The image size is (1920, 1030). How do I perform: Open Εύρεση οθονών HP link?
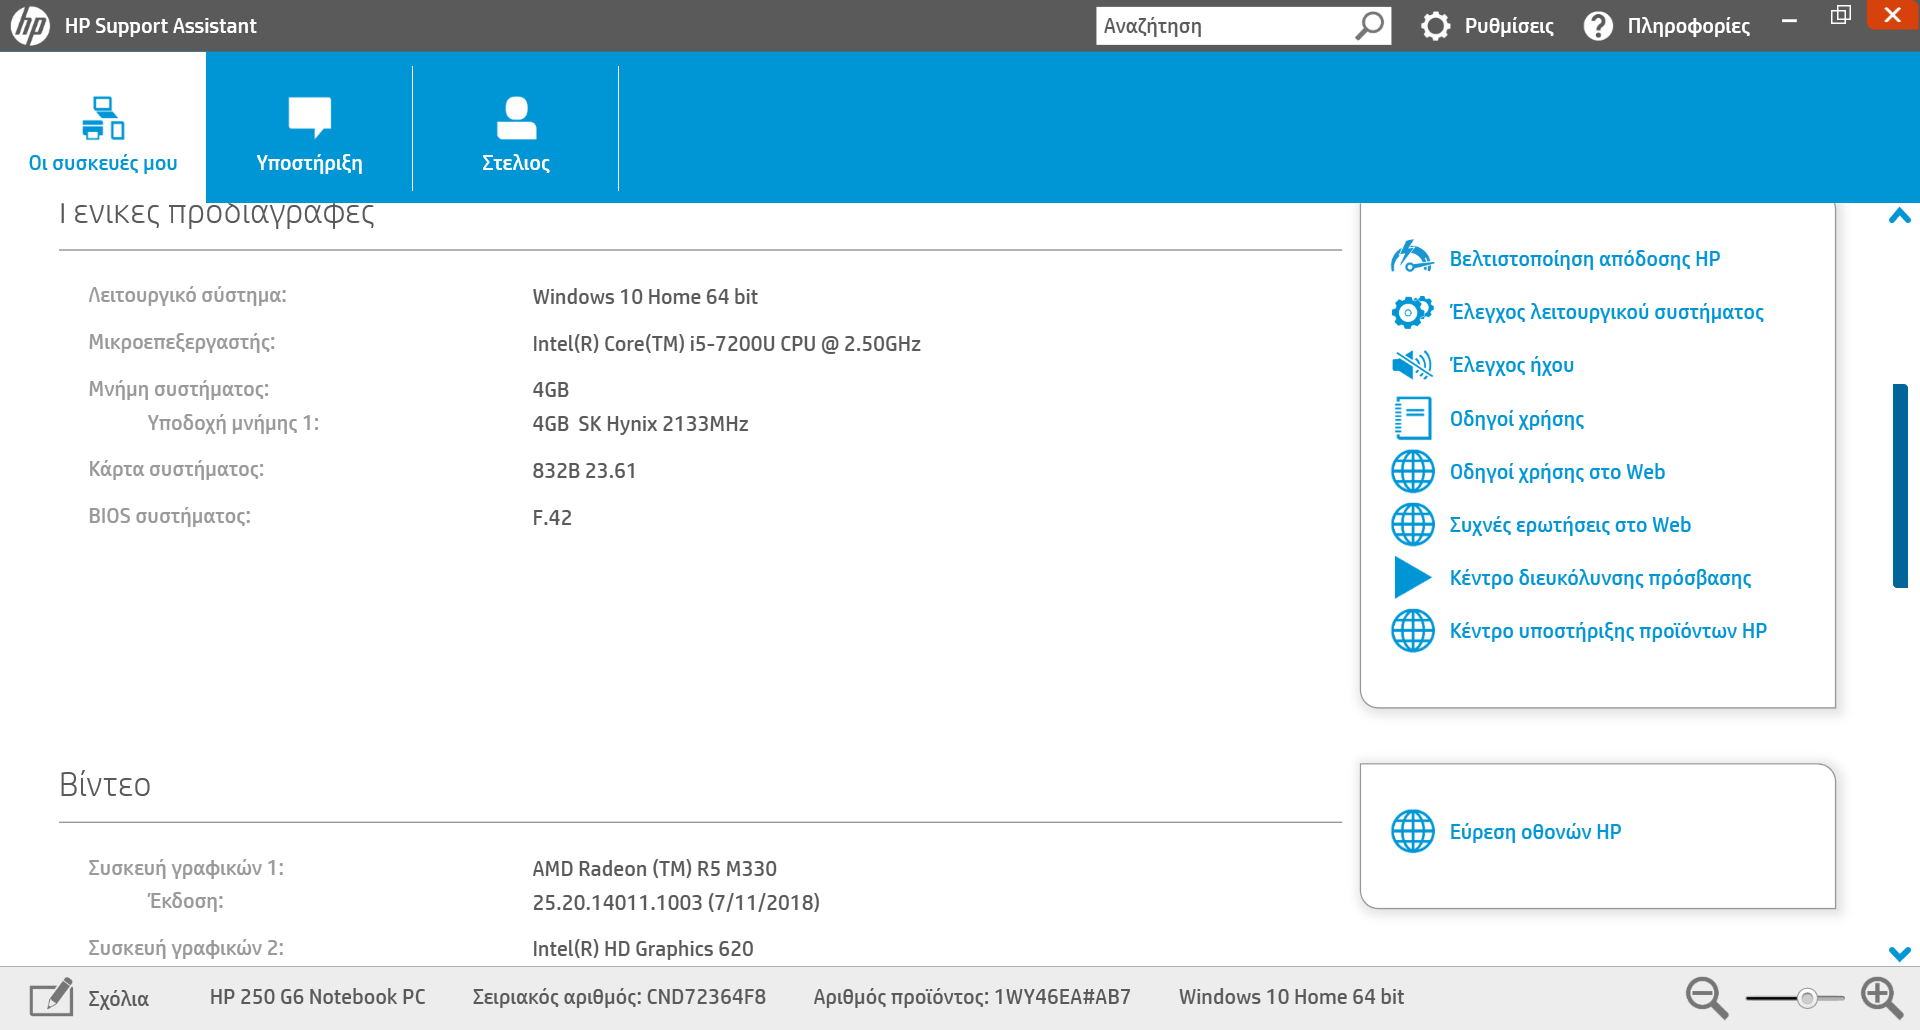click(1535, 832)
